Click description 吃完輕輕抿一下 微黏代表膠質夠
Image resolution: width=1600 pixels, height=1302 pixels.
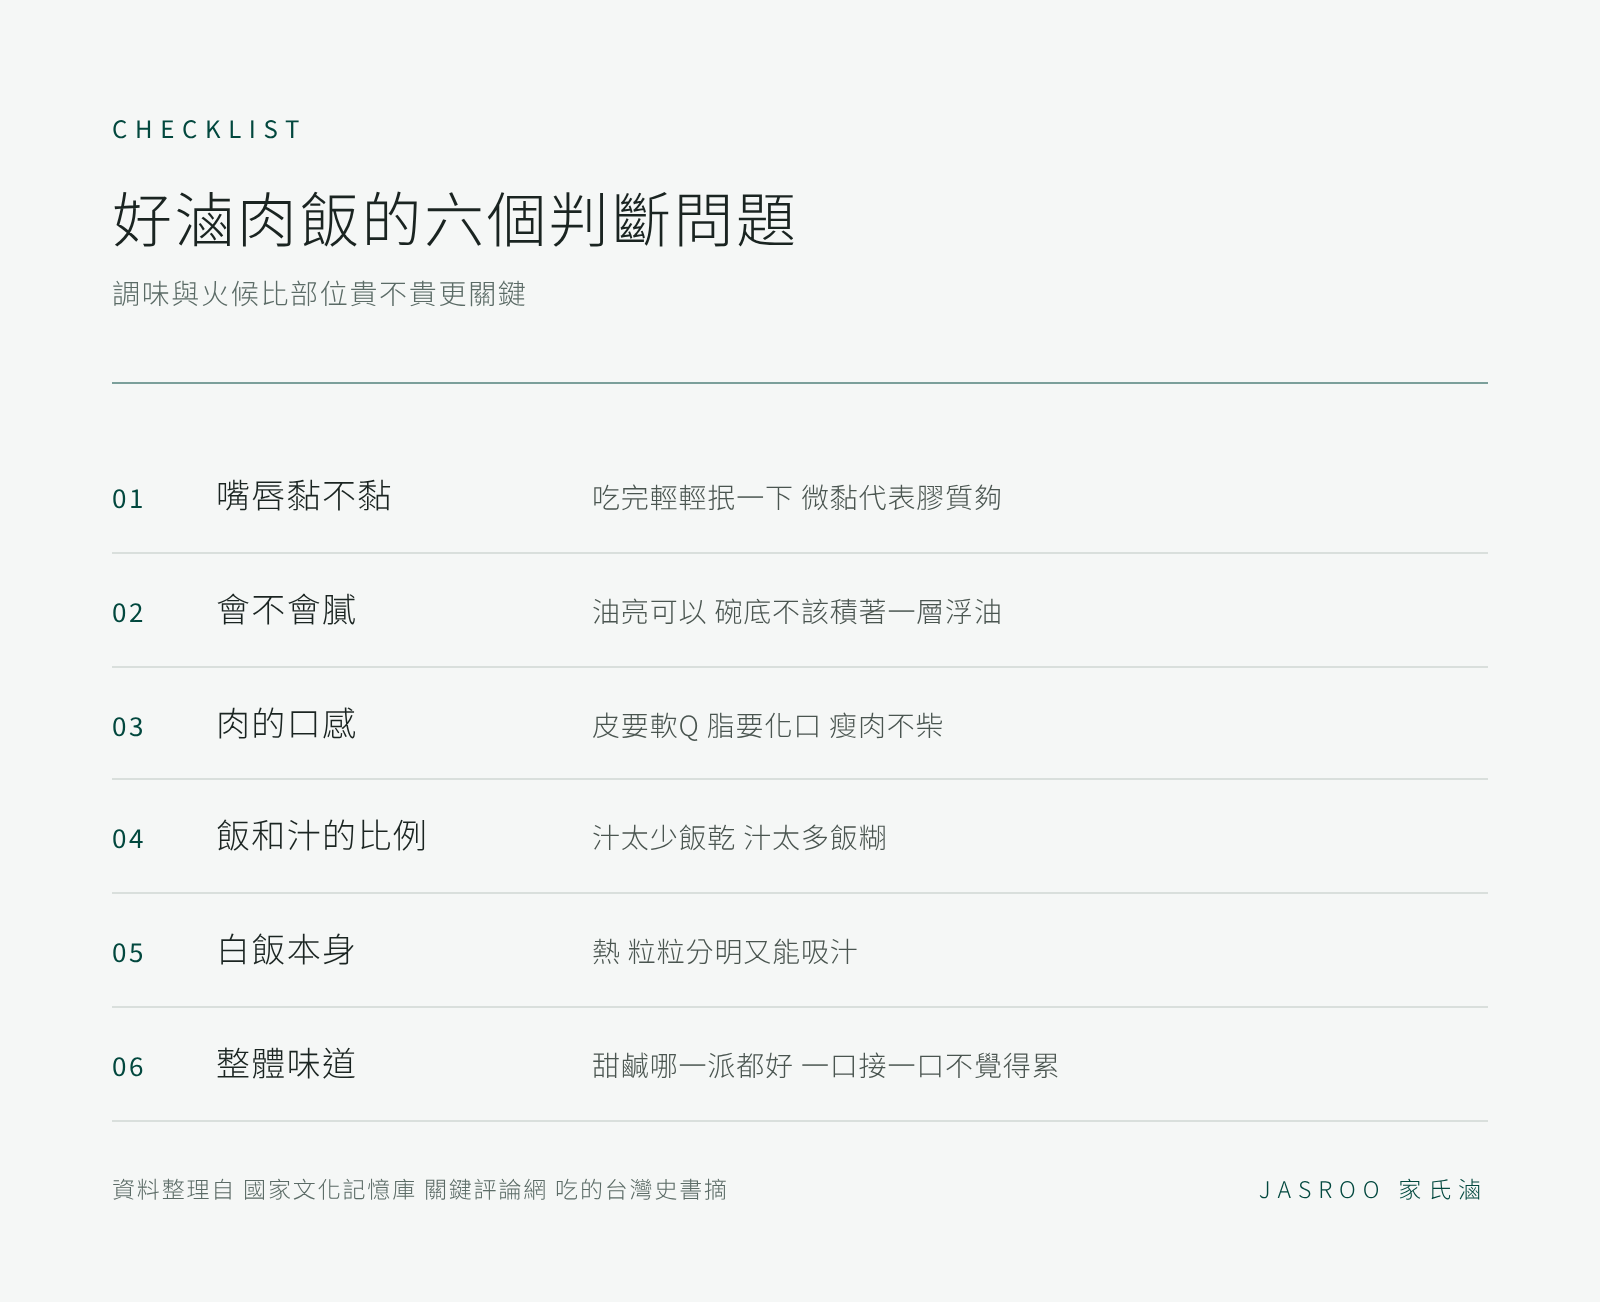click(797, 497)
